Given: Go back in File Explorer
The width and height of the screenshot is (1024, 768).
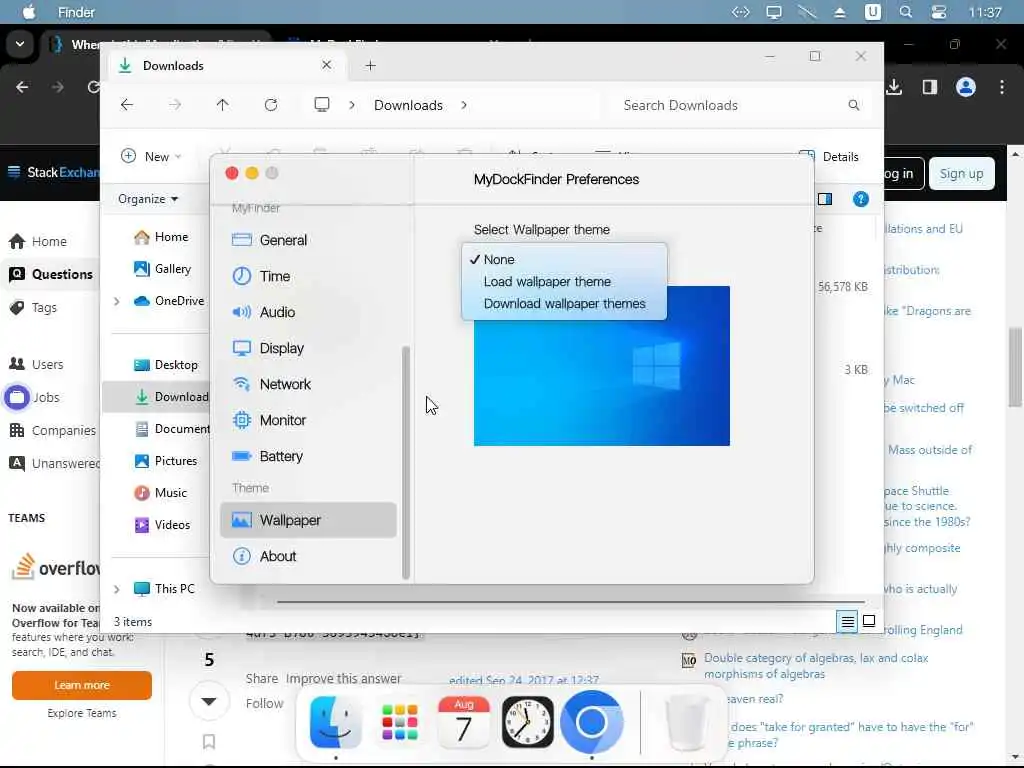Looking at the screenshot, I should 127,104.
